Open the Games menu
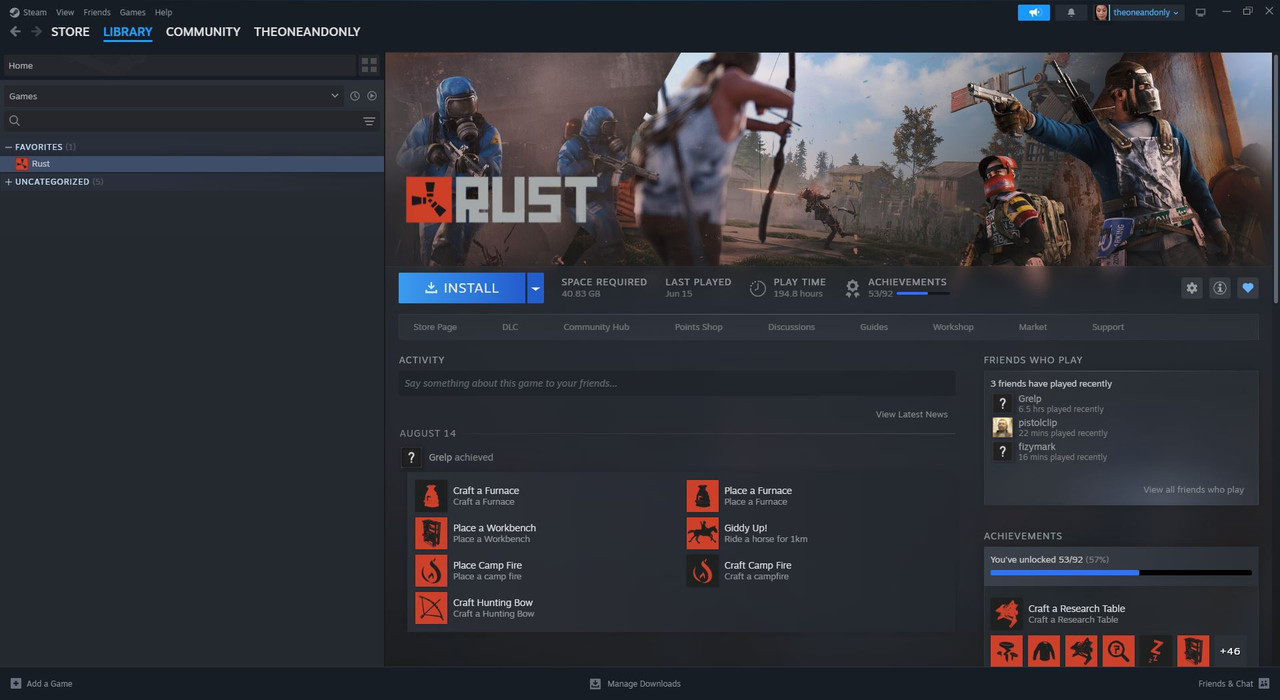 [132, 12]
